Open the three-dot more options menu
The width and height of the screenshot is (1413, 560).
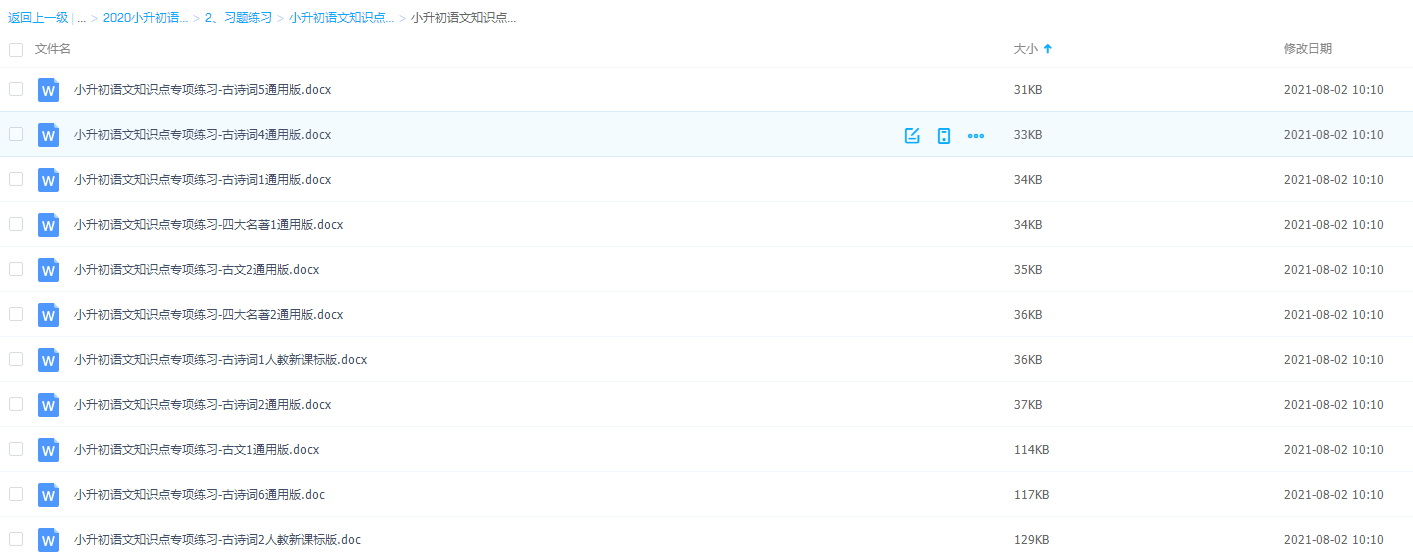click(x=976, y=136)
